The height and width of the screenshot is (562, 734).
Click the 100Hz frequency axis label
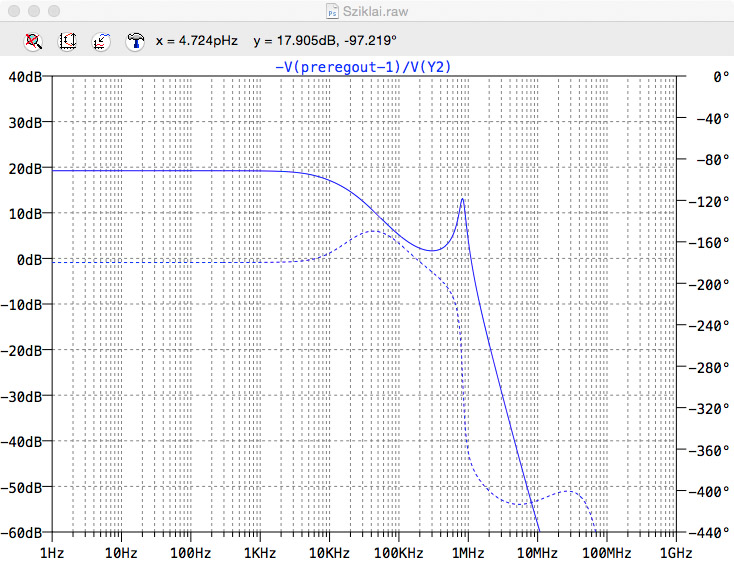point(190,553)
